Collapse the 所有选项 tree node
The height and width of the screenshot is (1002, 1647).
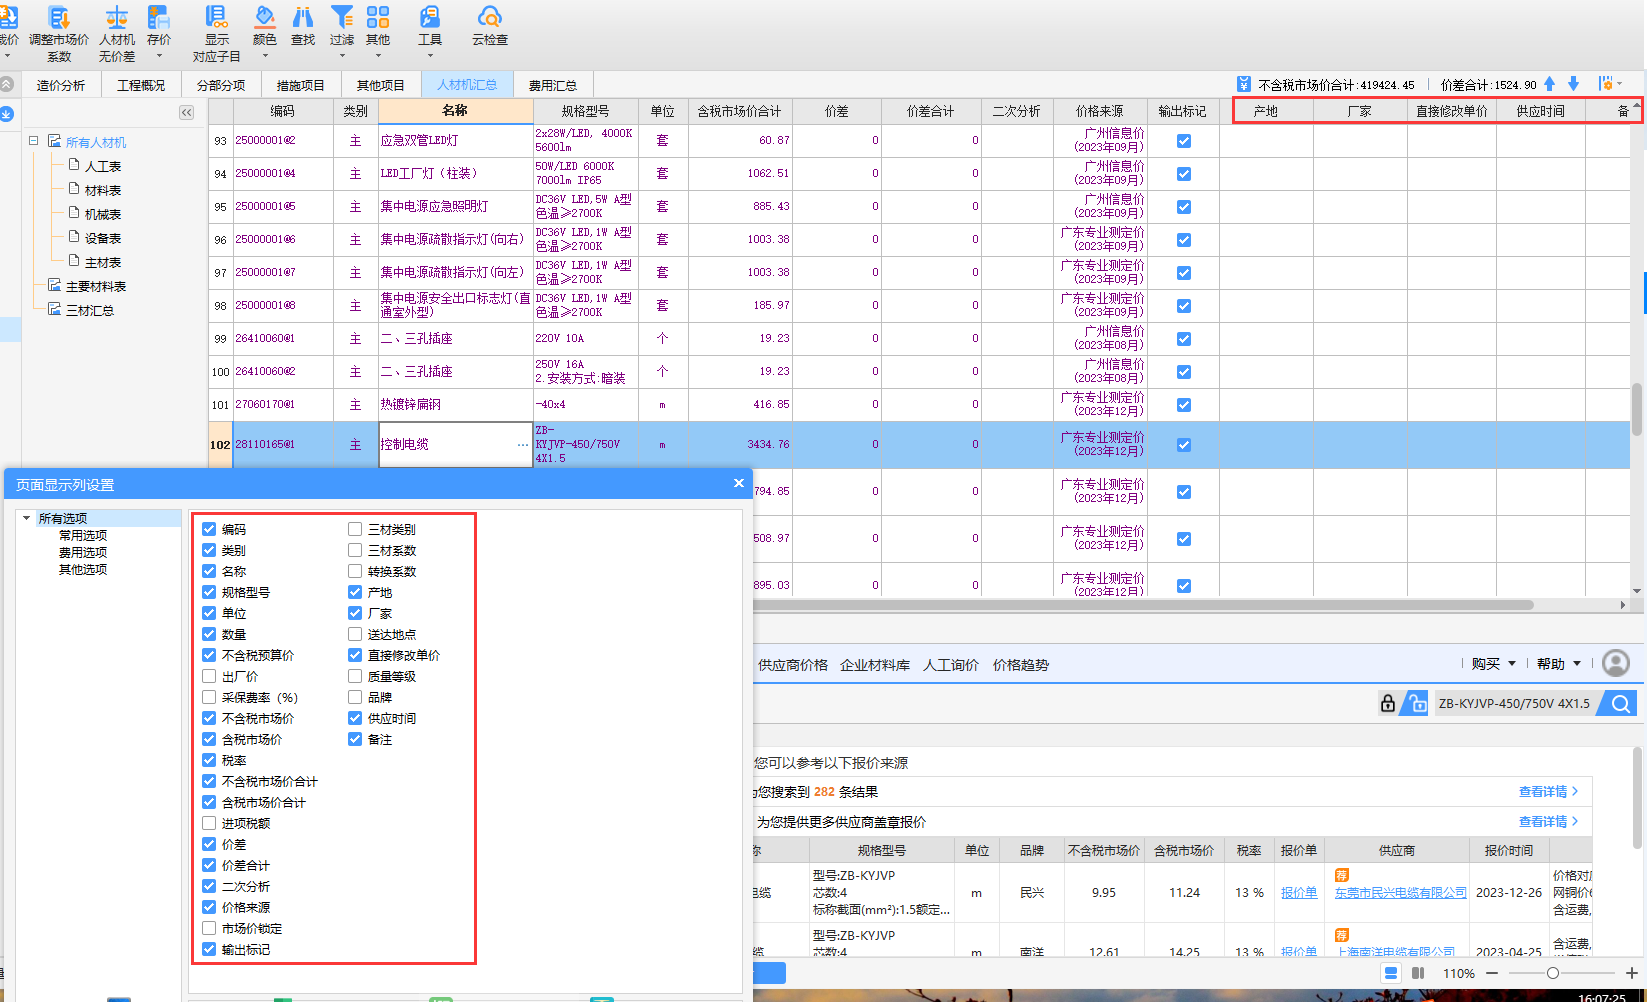(x=26, y=518)
